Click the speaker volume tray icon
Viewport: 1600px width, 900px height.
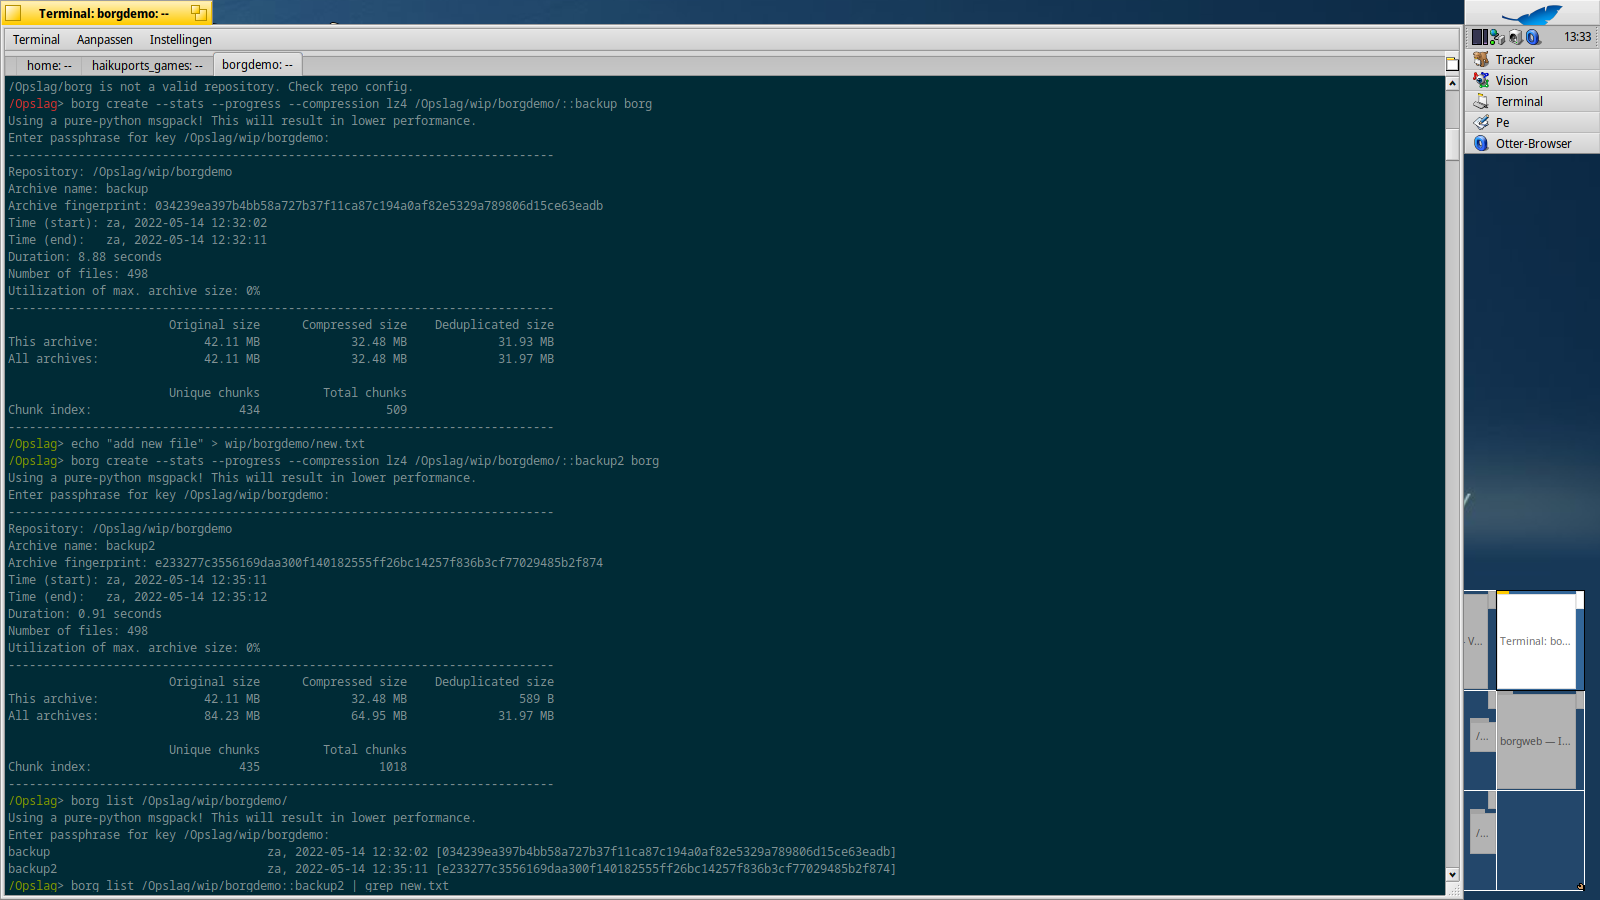(1515, 37)
